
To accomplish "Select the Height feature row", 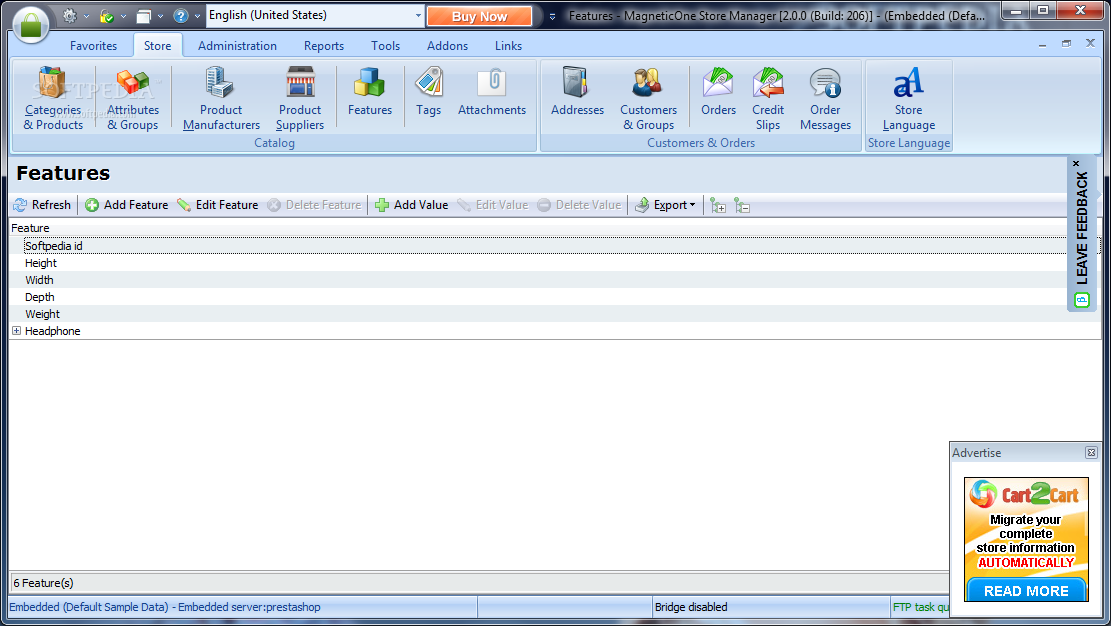I will [x=556, y=263].
